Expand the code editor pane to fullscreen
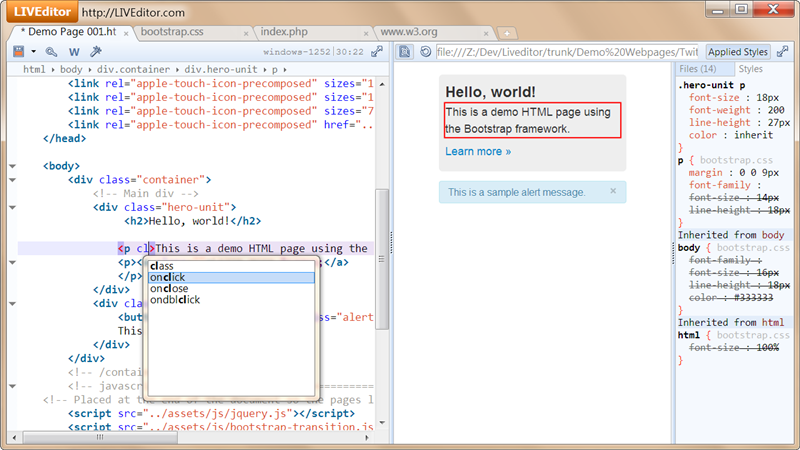 pyautogui.click(x=377, y=52)
